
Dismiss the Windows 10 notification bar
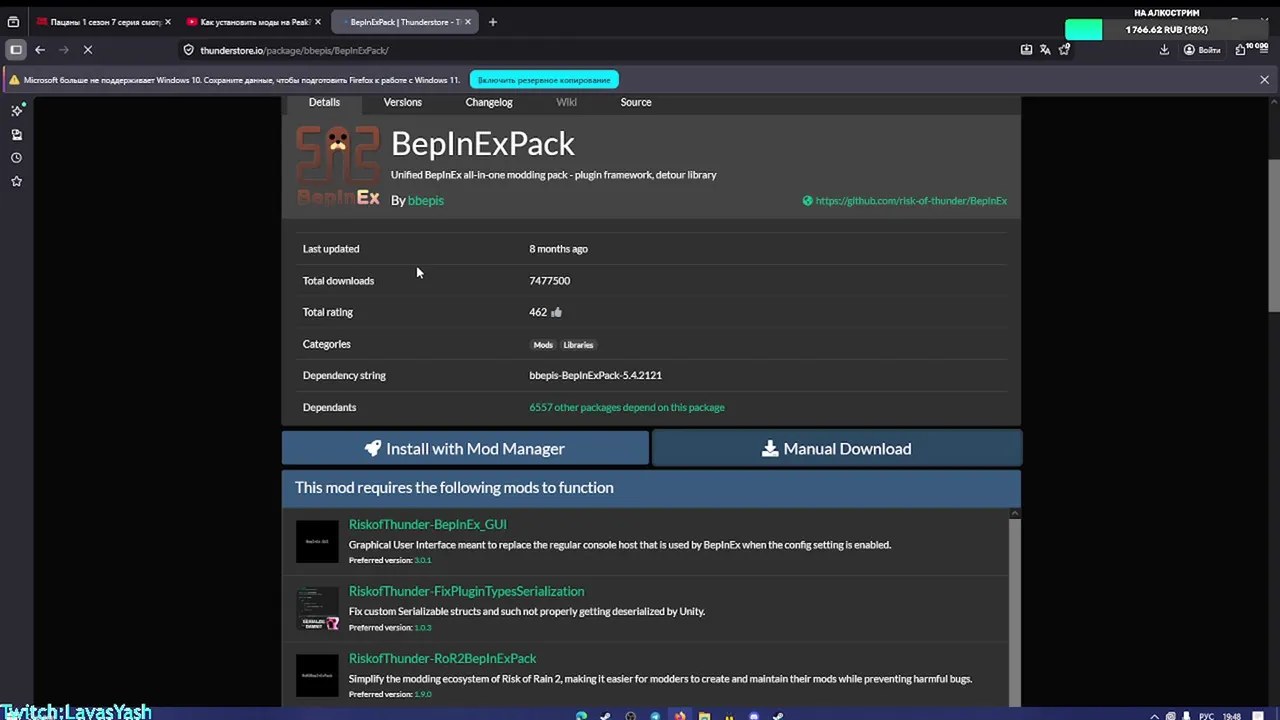click(x=1264, y=80)
